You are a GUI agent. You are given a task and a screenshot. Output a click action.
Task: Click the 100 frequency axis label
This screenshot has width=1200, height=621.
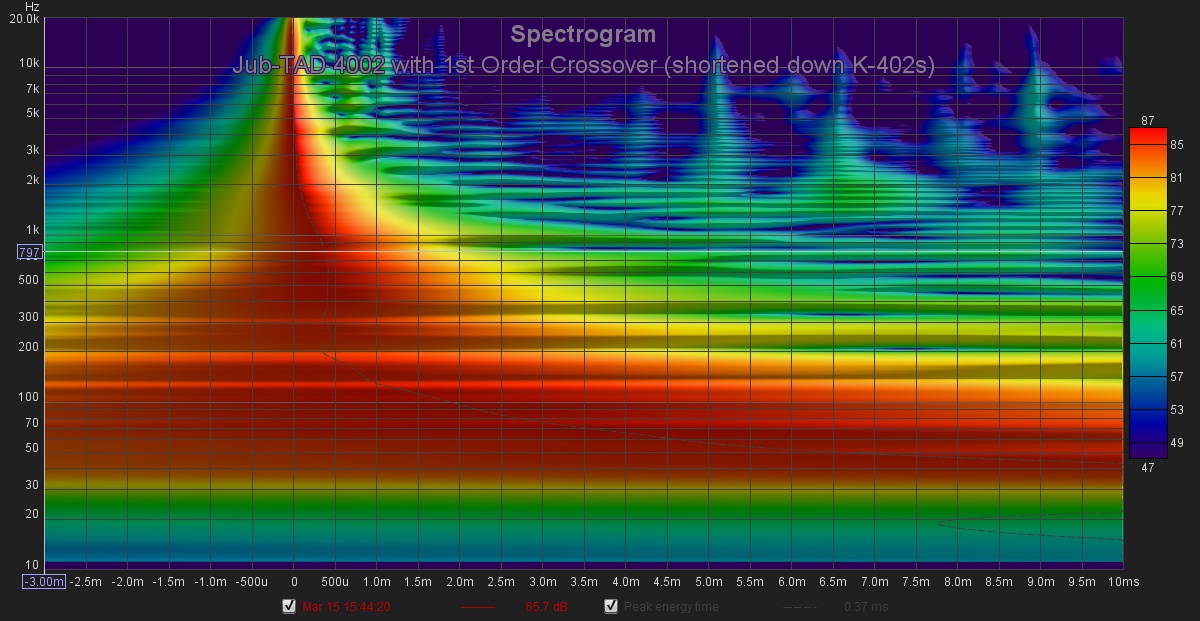(x=29, y=397)
